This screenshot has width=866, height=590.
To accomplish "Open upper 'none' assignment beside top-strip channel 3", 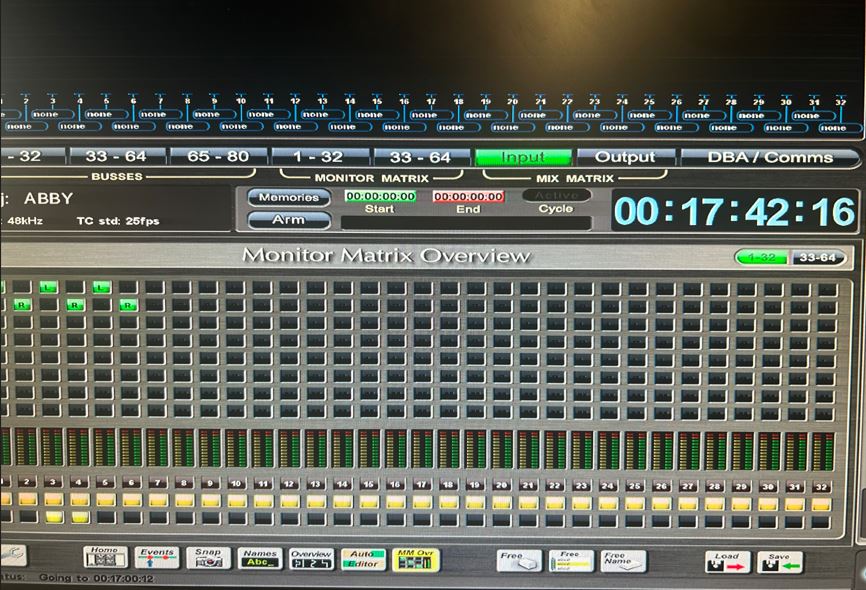I will coord(53,114).
